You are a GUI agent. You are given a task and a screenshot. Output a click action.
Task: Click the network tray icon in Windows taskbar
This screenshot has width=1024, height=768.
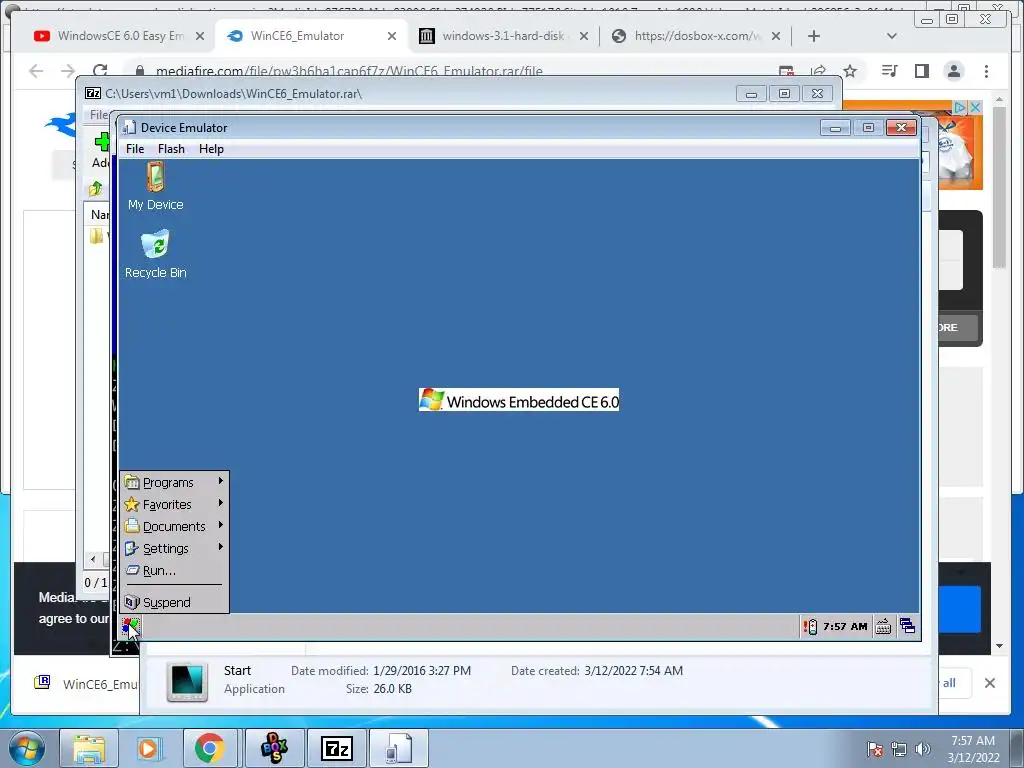(899, 749)
